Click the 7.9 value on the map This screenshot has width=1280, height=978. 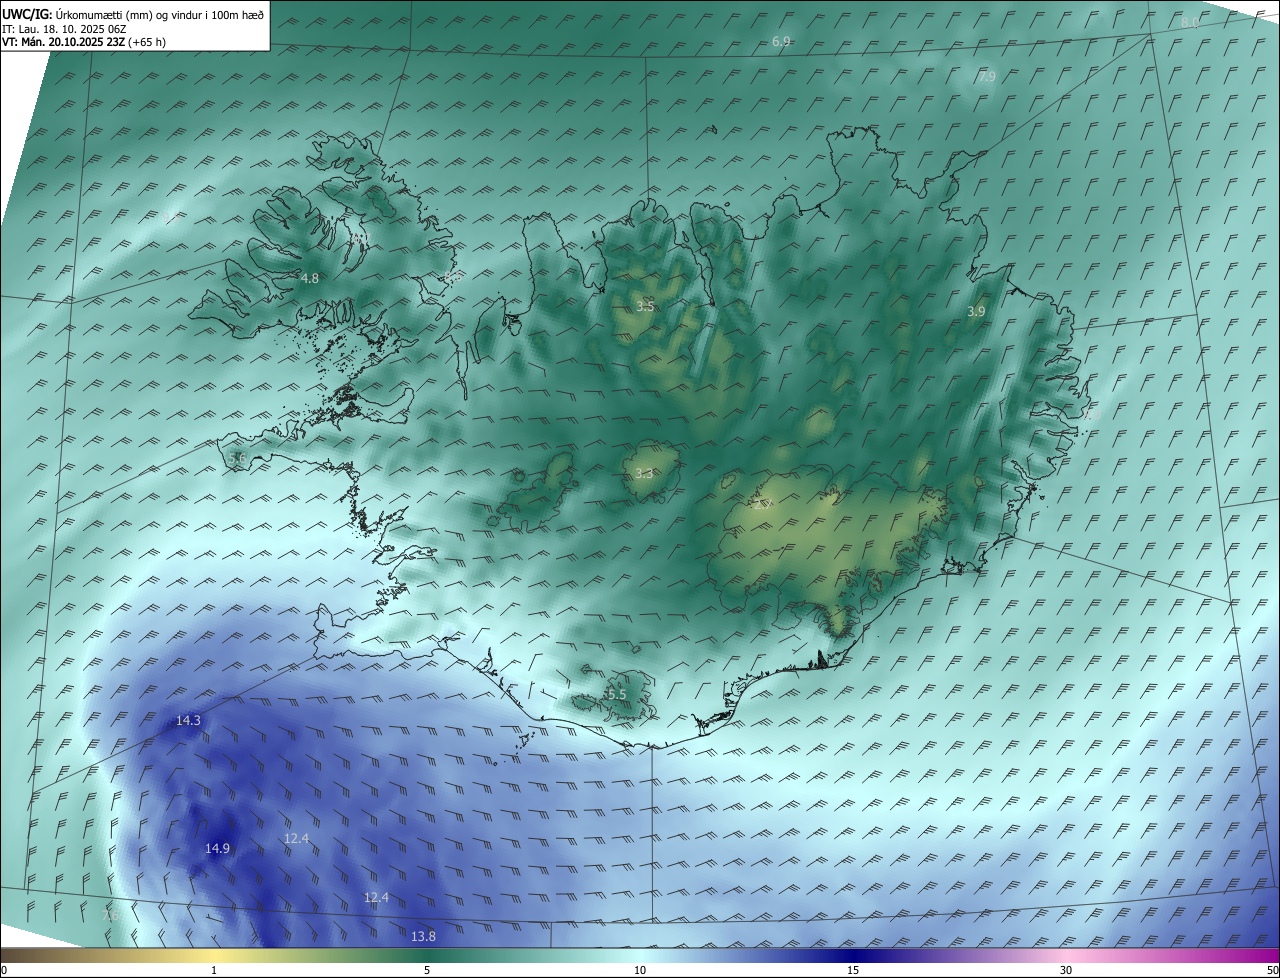coord(987,76)
